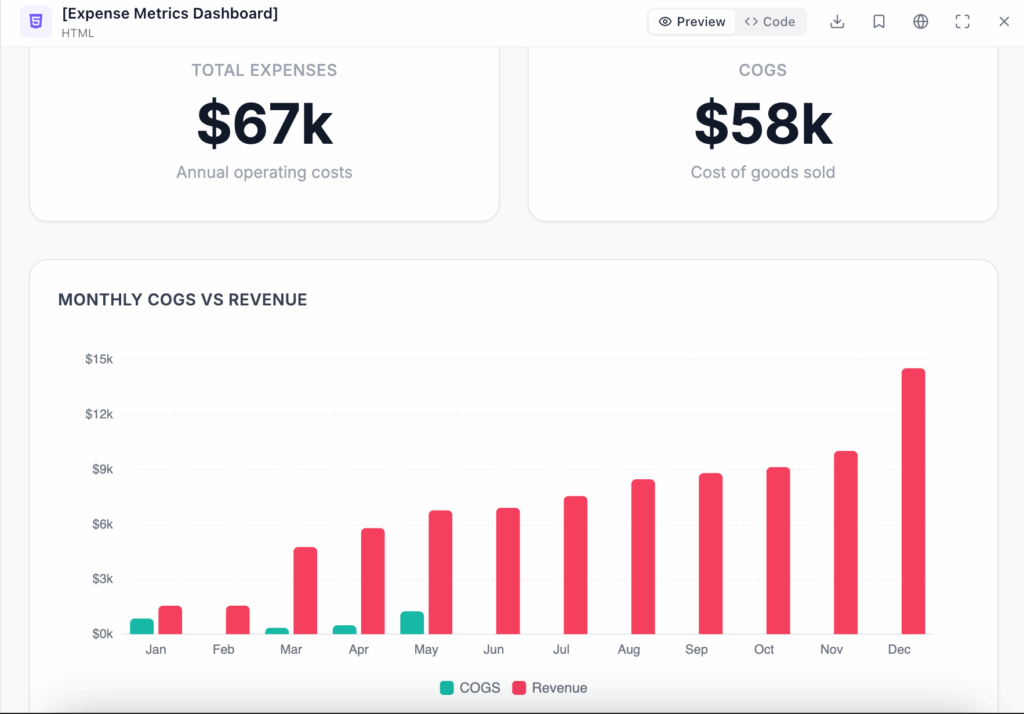Screen dimensions: 1024x714
Task: Click the April COGS bar
Action: click(x=345, y=630)
